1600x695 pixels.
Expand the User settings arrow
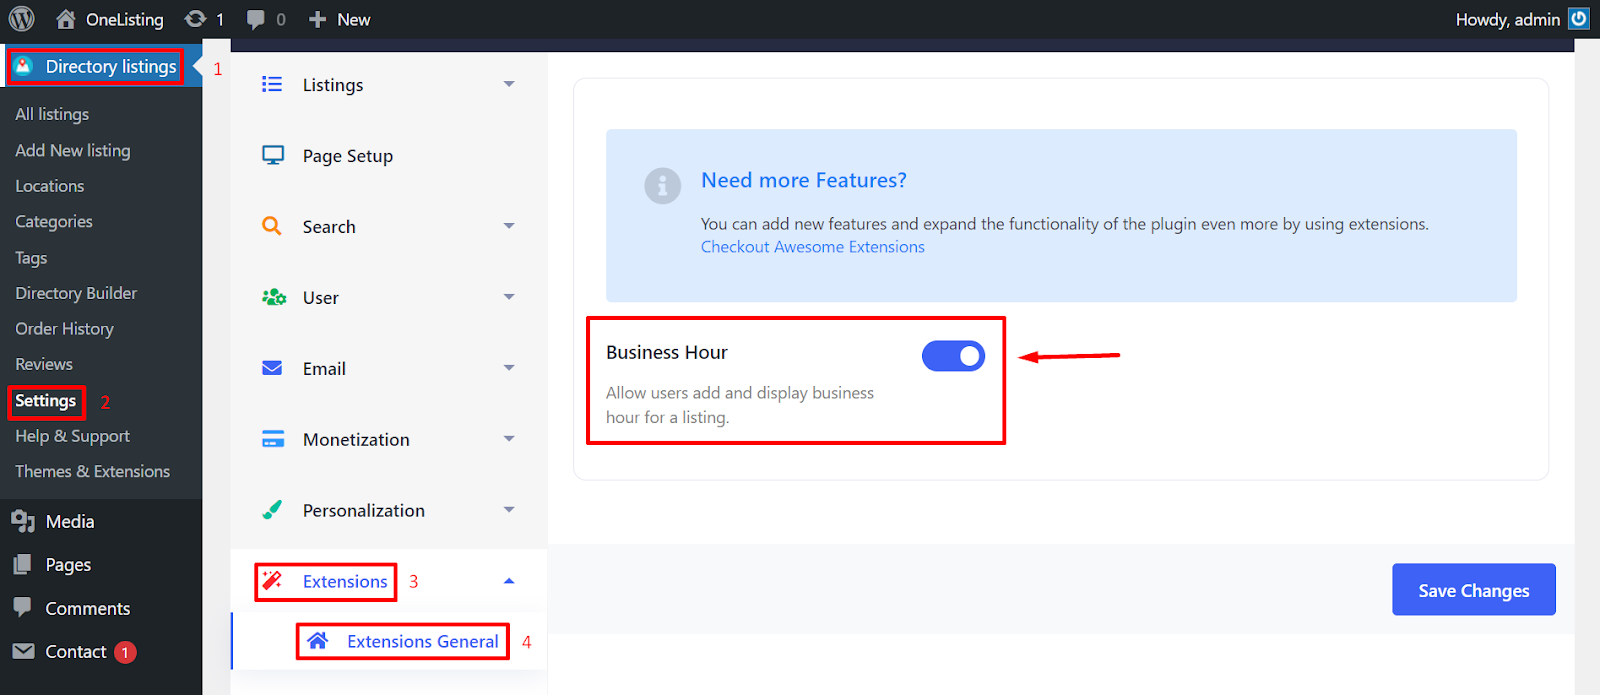point(509,297)
